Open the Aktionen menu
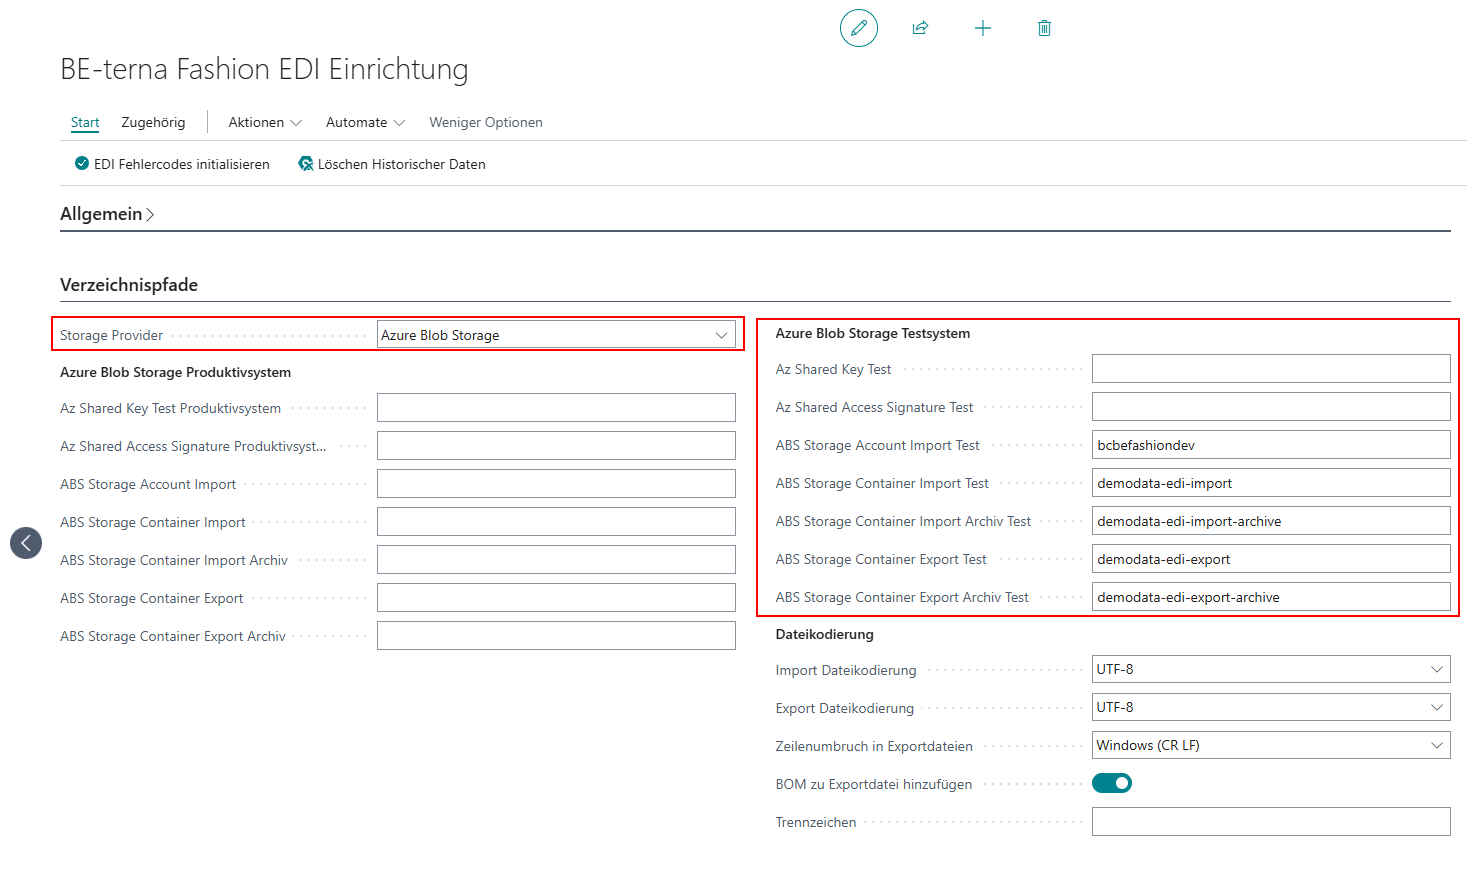 tap(264, 122)
